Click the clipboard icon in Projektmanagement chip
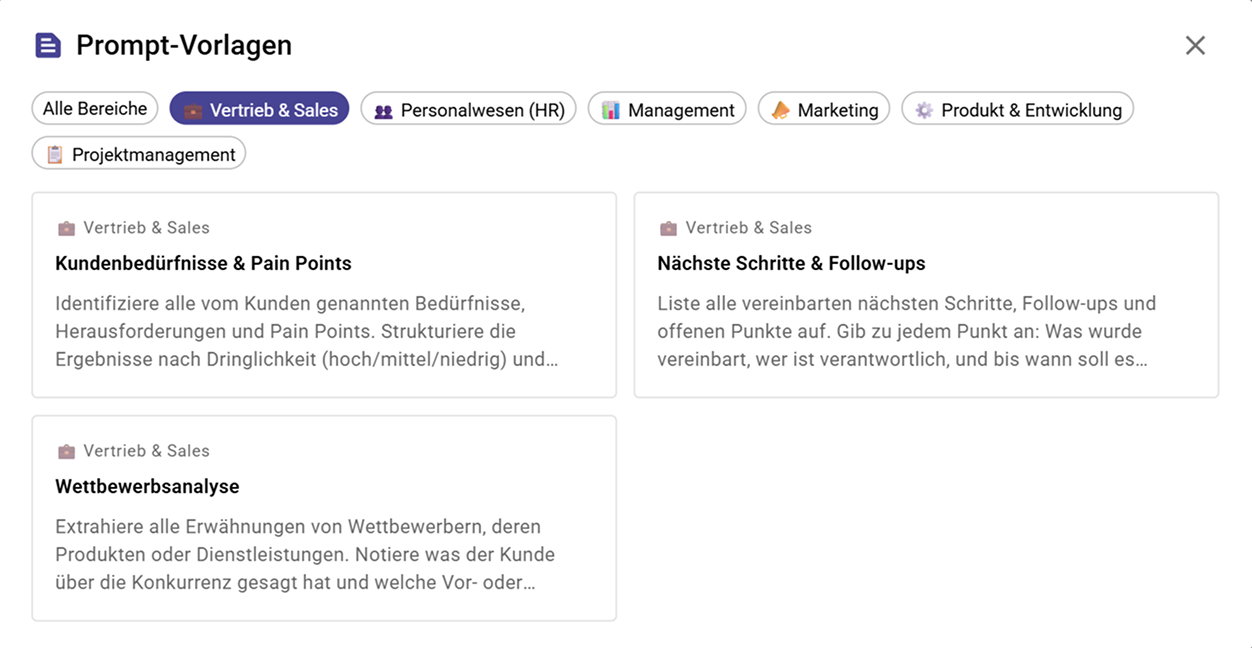 [54, 154]
